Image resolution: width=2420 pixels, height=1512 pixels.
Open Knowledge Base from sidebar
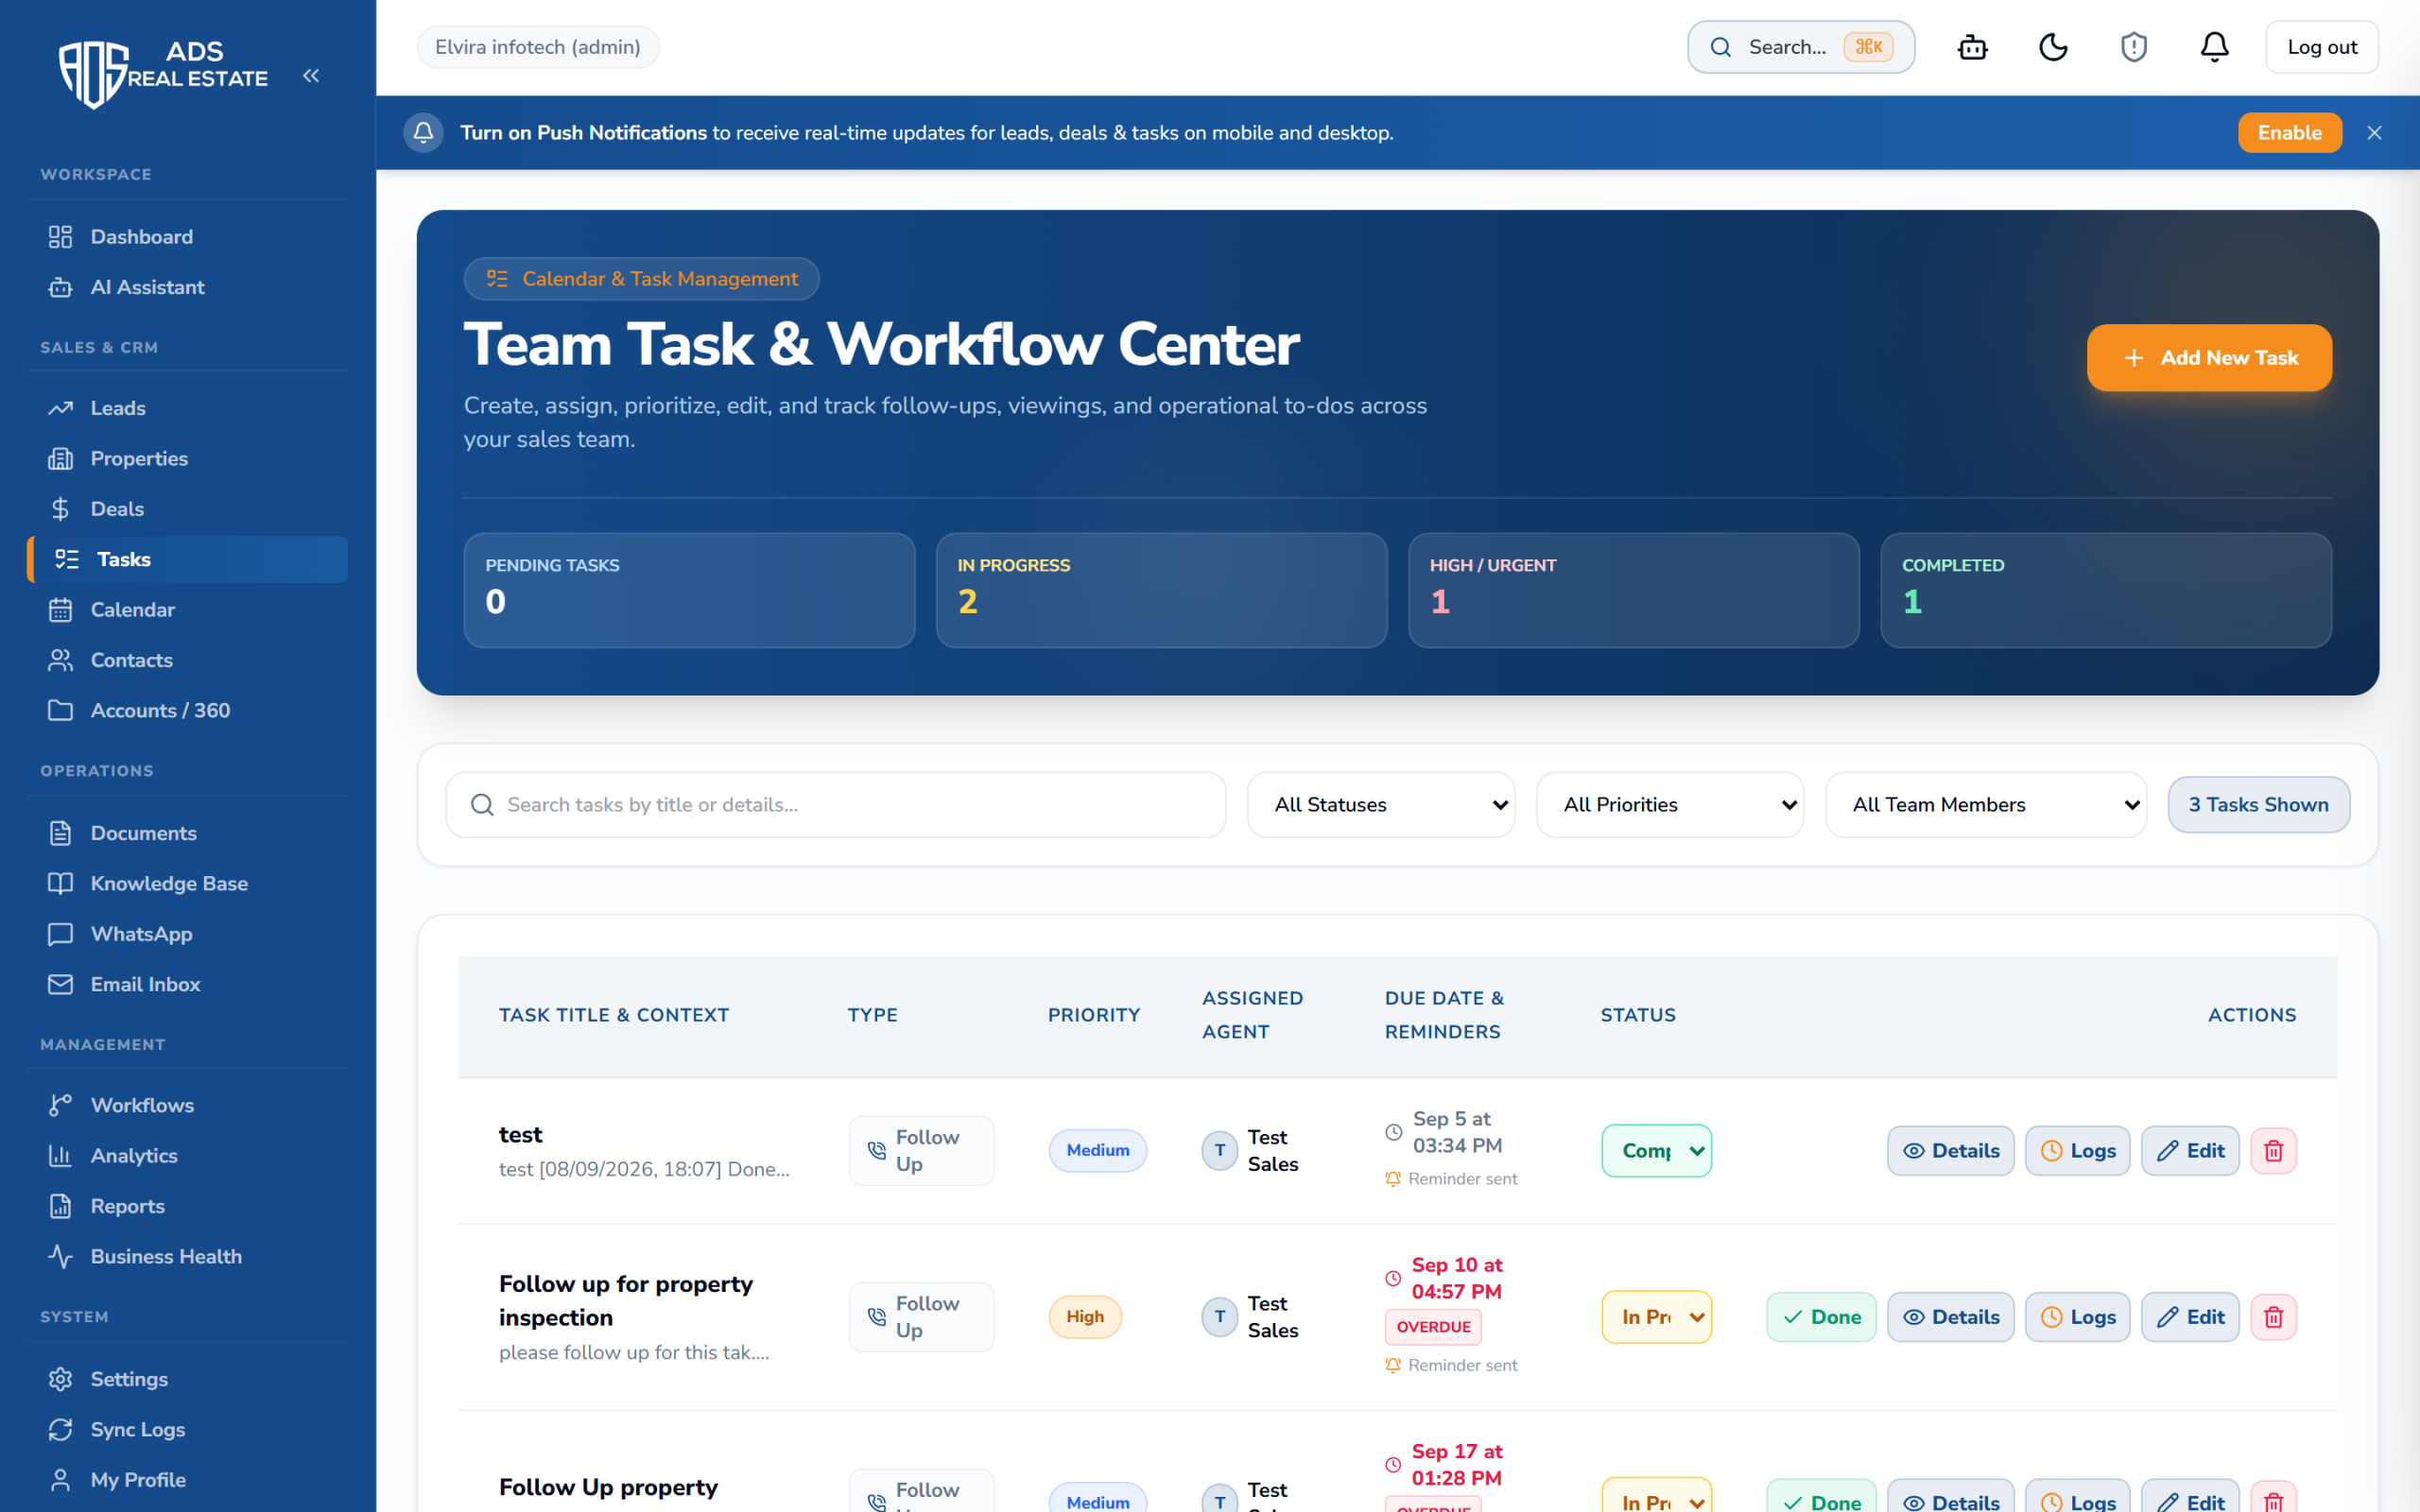pos(188,883)
